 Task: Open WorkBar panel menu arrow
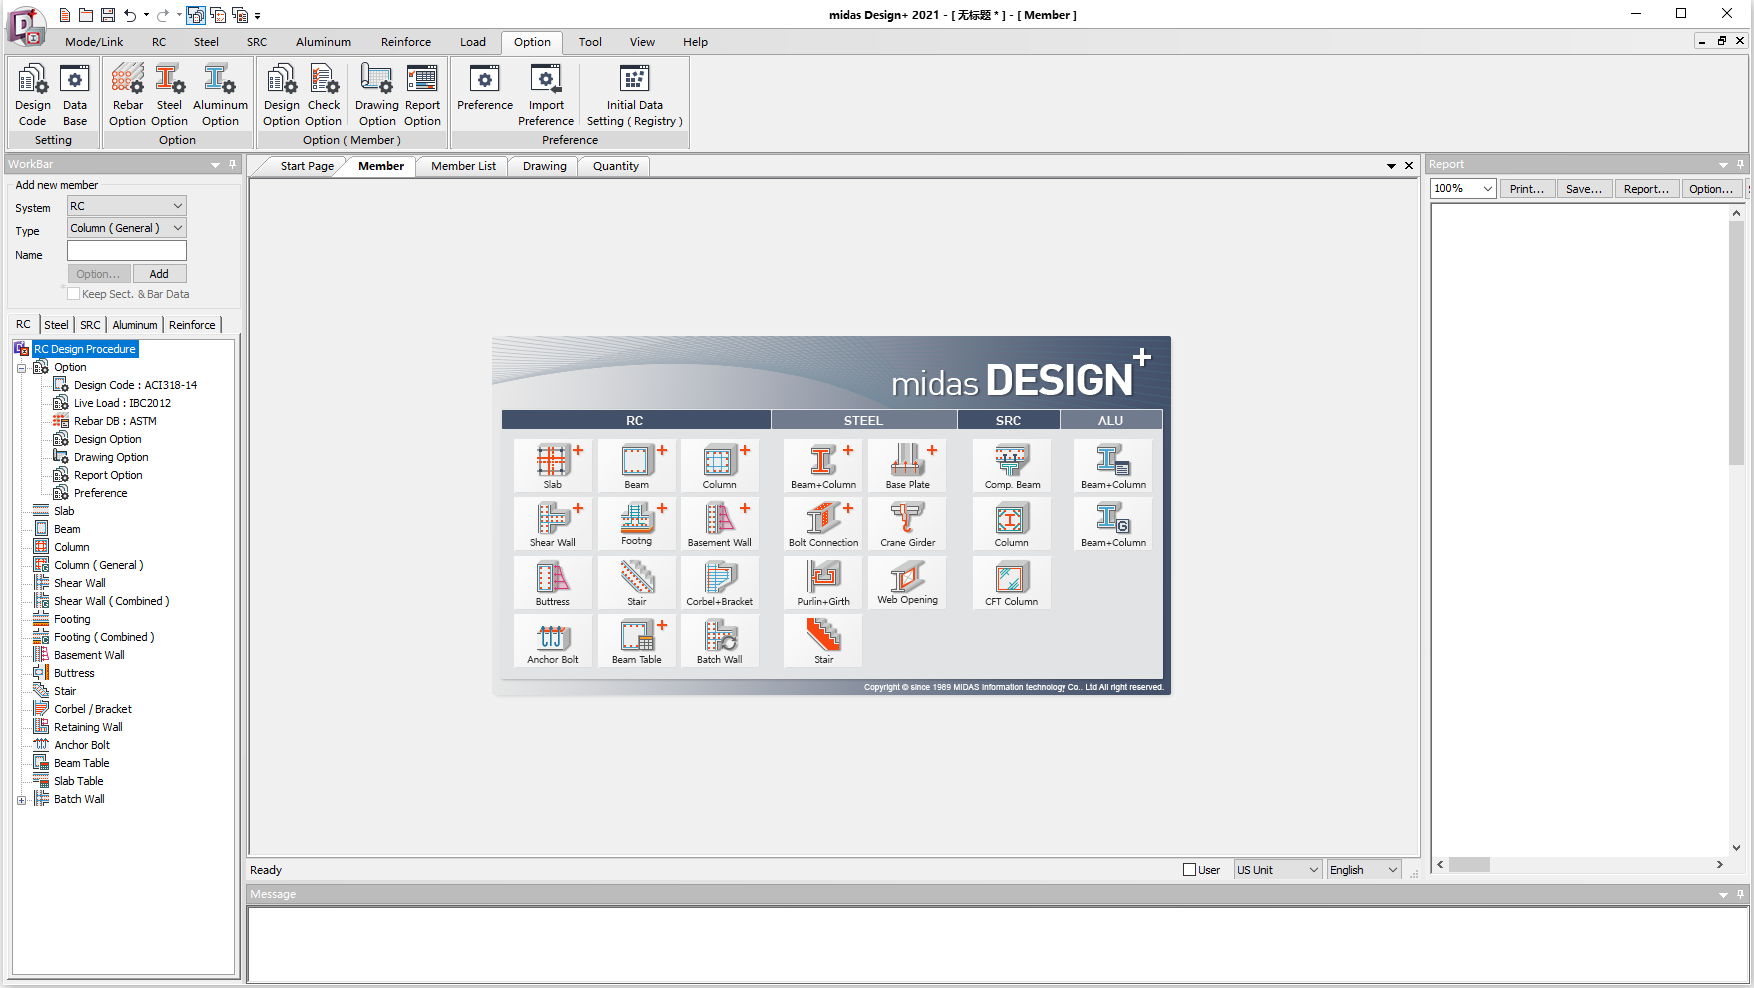[x=215, y=165]
